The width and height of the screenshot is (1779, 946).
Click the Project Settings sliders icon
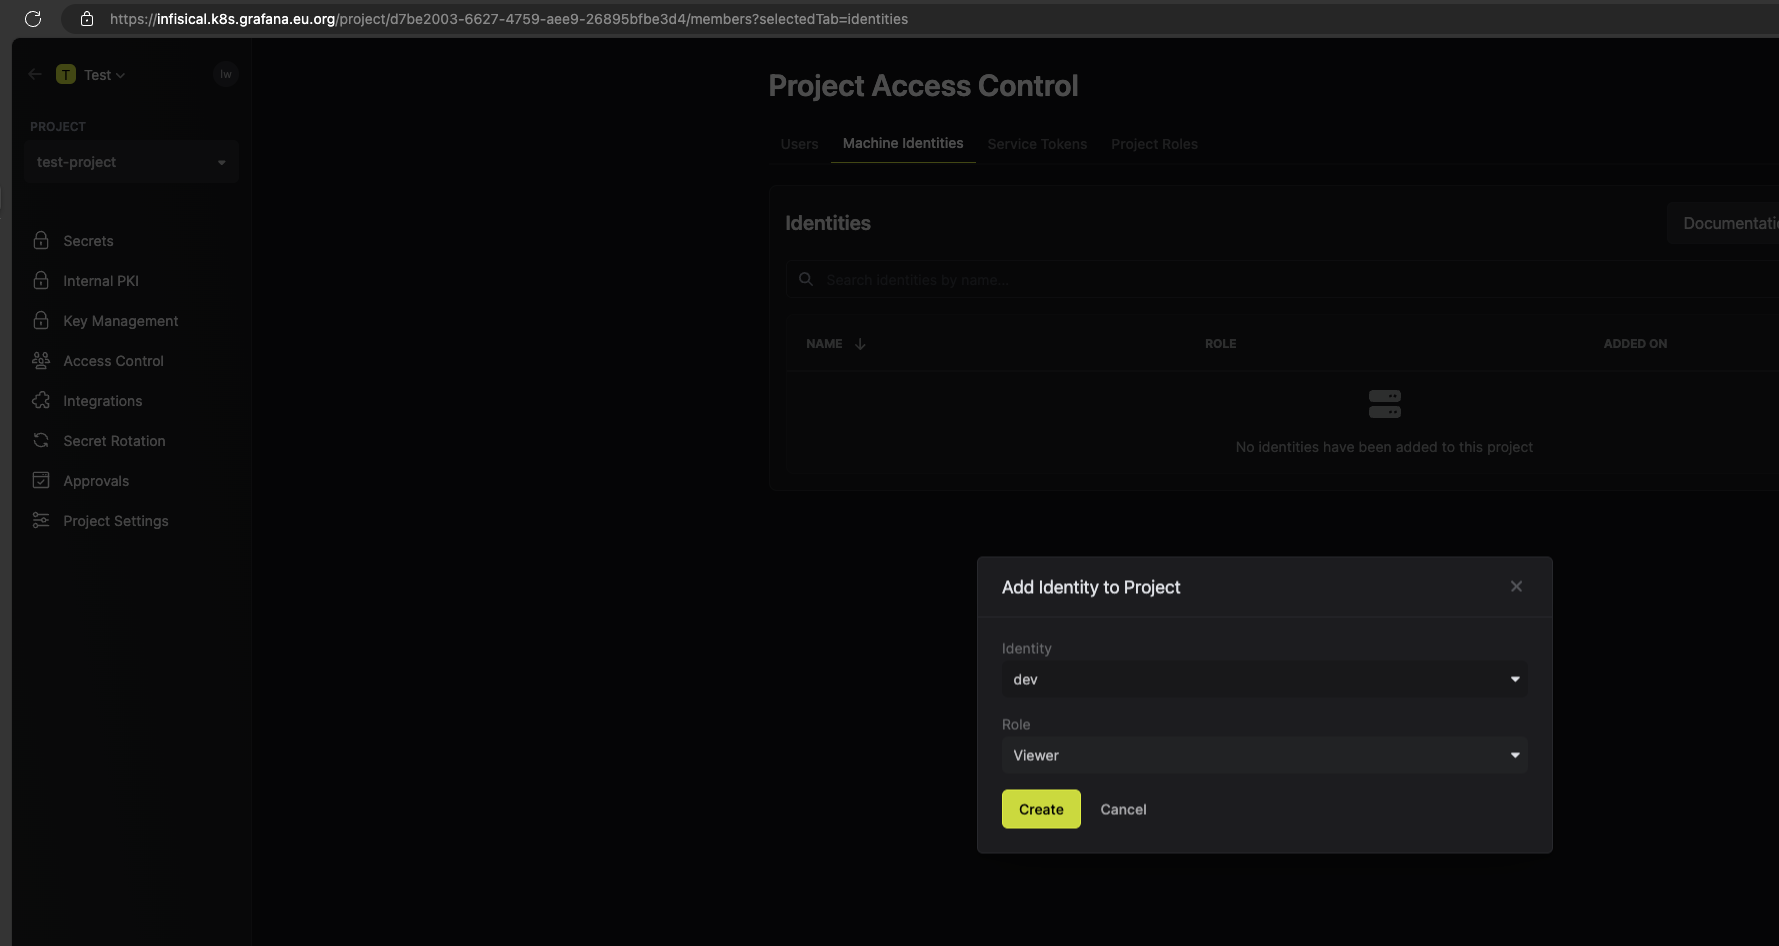[x=41, y=520]
